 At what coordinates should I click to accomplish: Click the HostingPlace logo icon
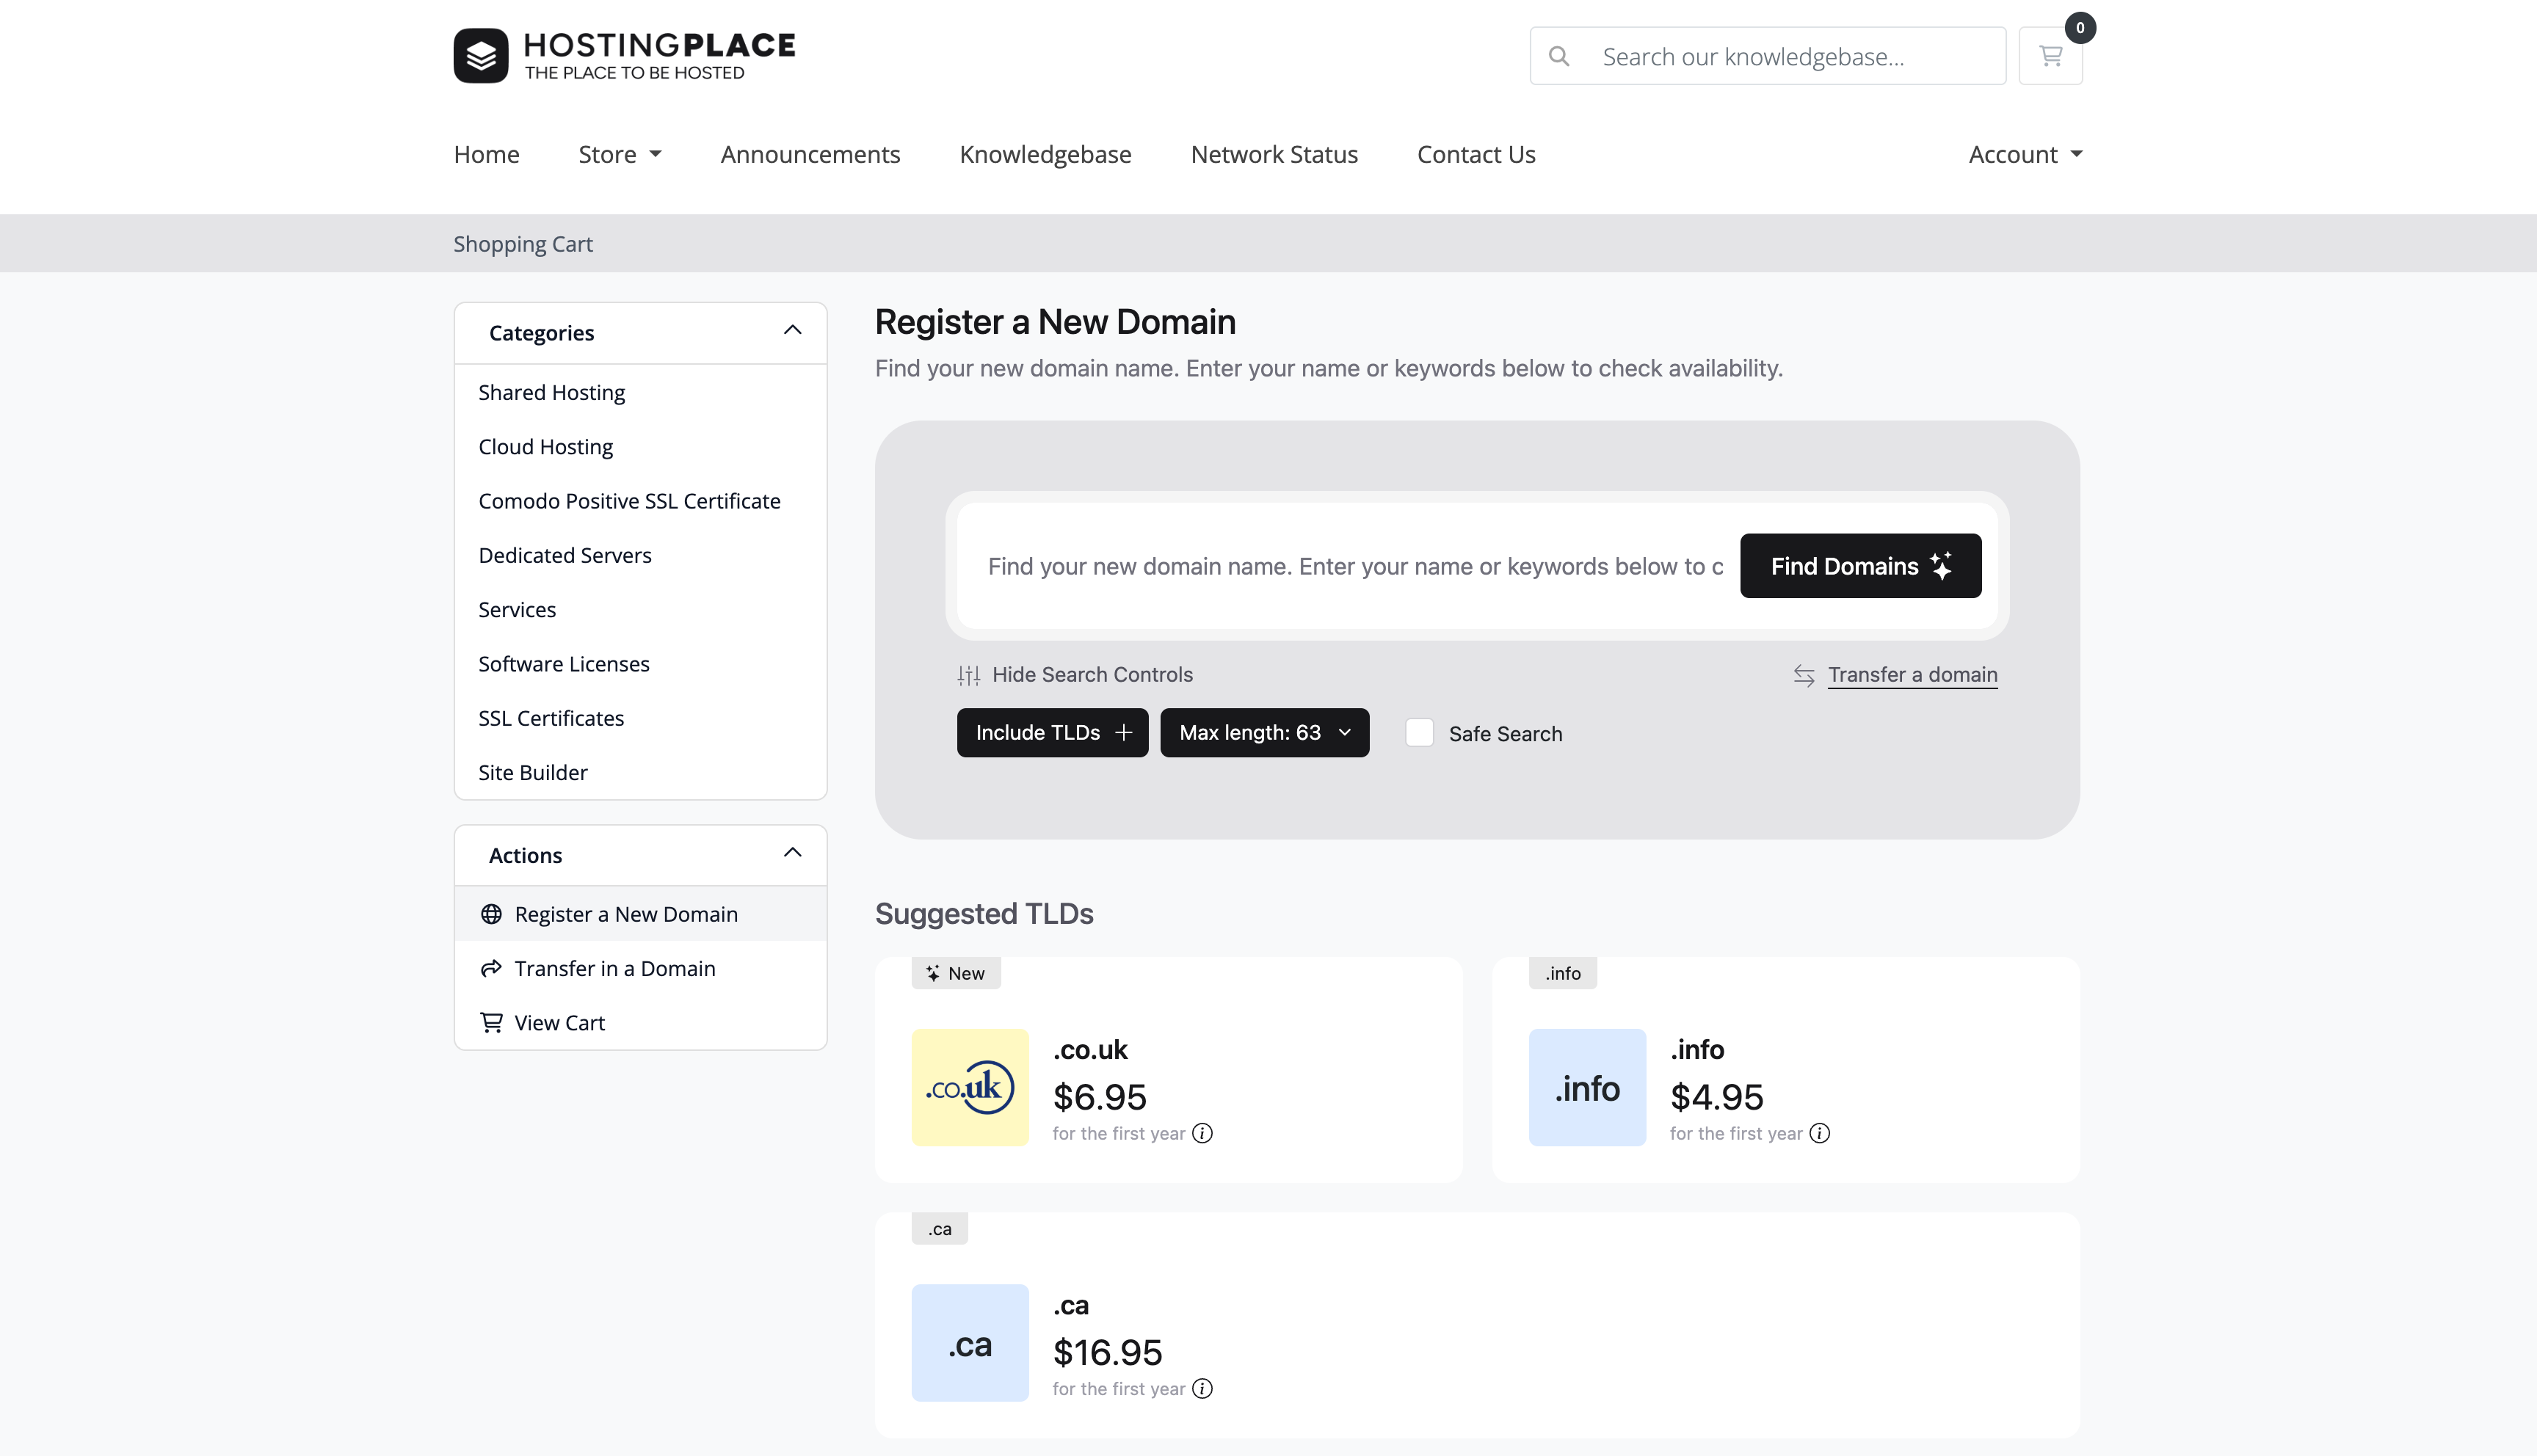tap(481, 56)
